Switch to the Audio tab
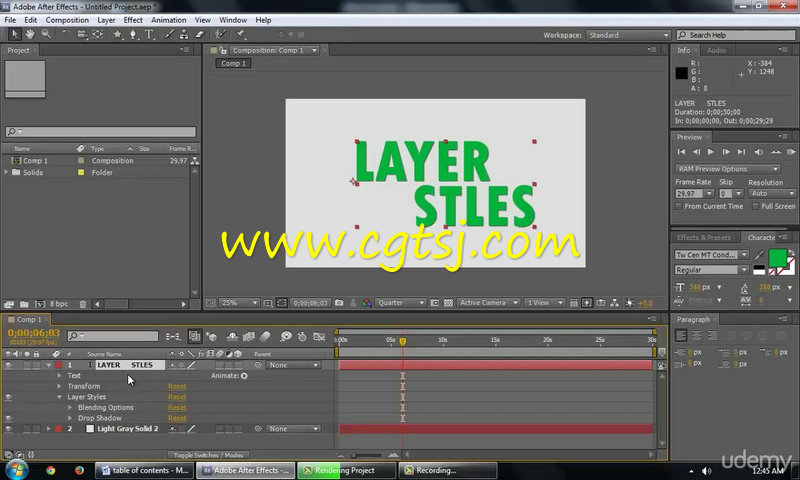 pos(716,50)
